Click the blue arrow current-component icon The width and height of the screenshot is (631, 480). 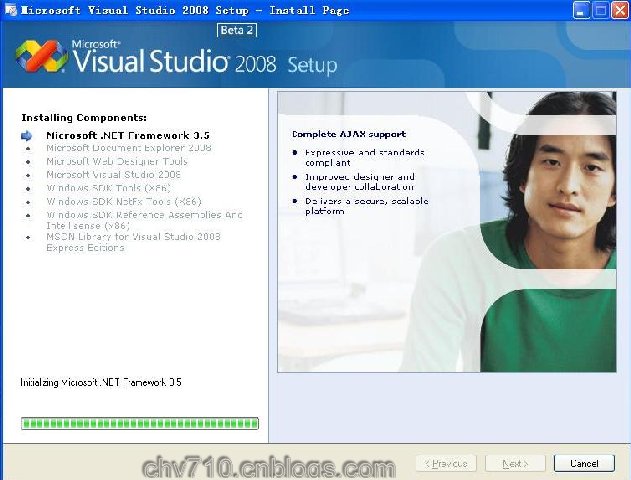[27, 136]
